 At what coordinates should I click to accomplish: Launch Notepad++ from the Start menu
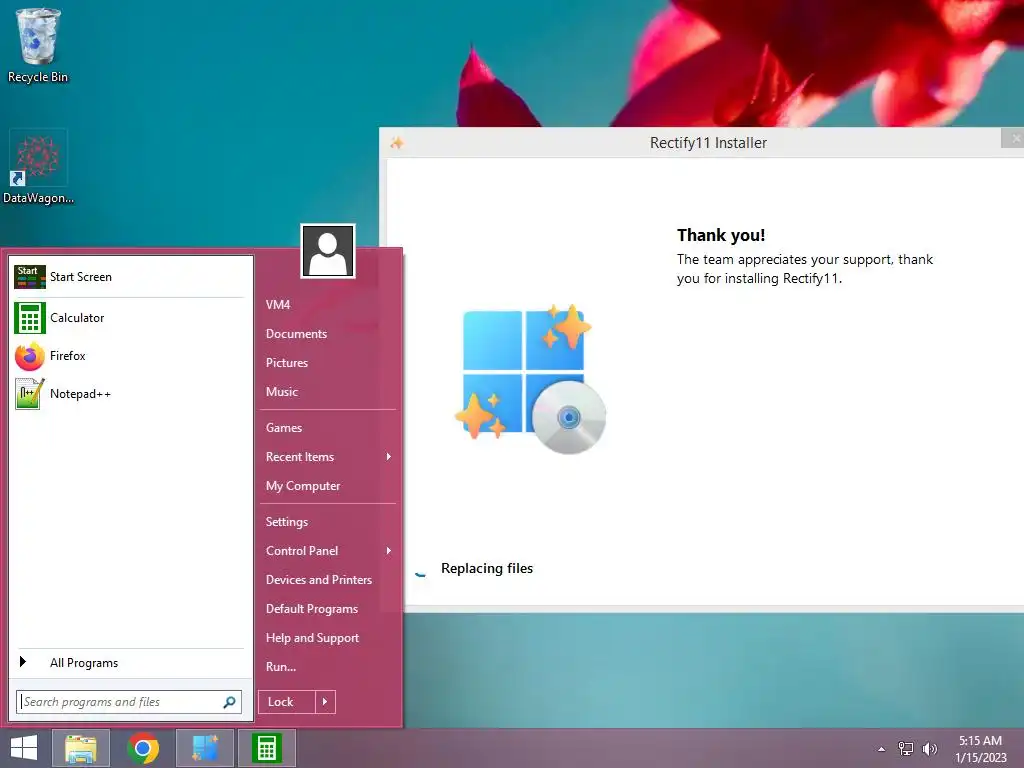129,394
